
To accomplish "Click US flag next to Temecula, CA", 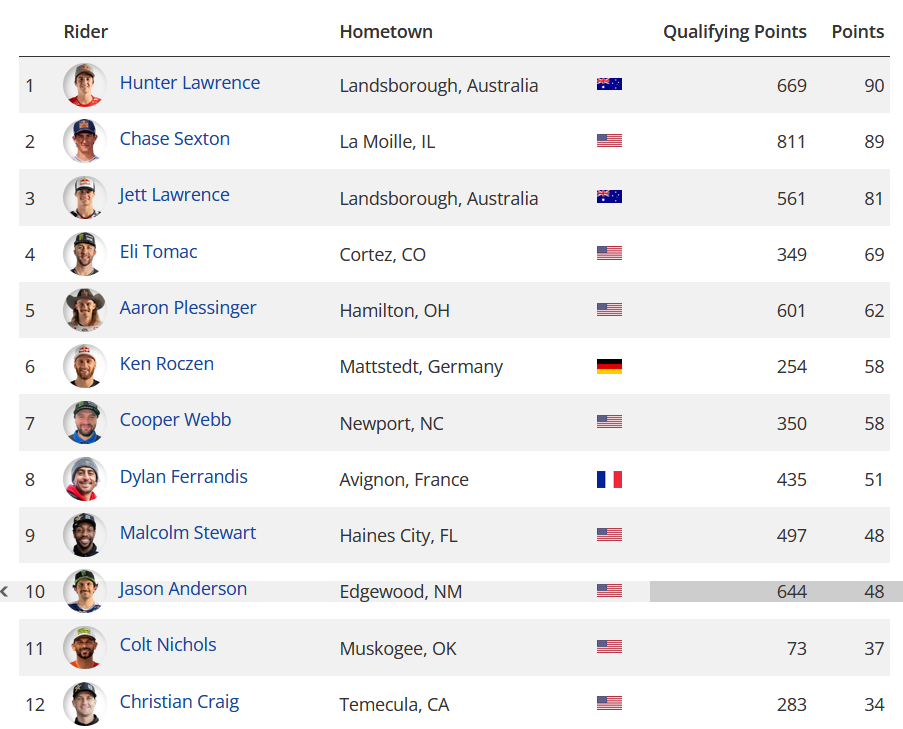I will coord(609,703).
